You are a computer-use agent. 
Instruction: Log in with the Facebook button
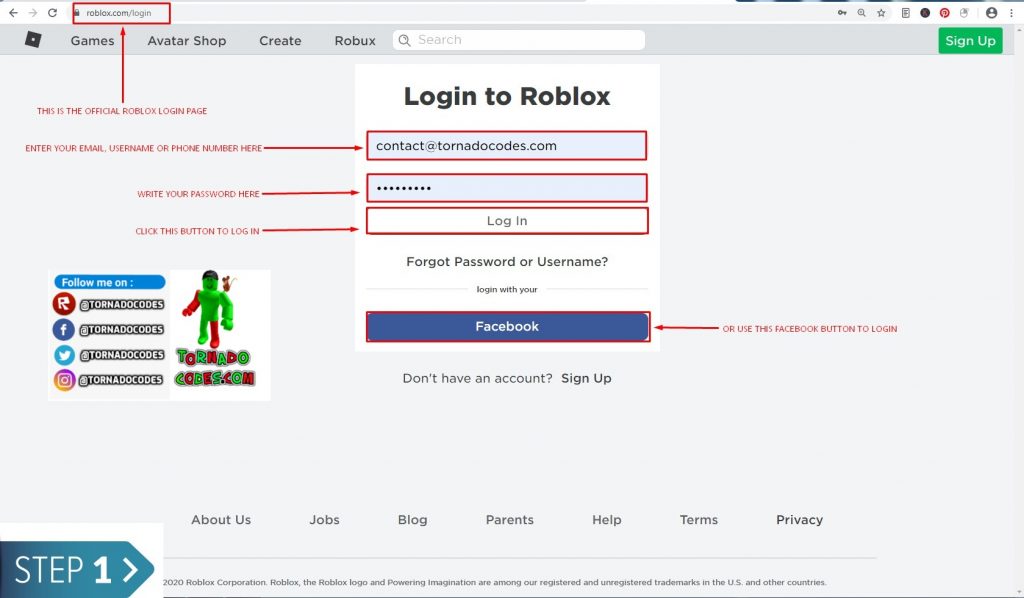pyautogui.click(x=507, y=326)
